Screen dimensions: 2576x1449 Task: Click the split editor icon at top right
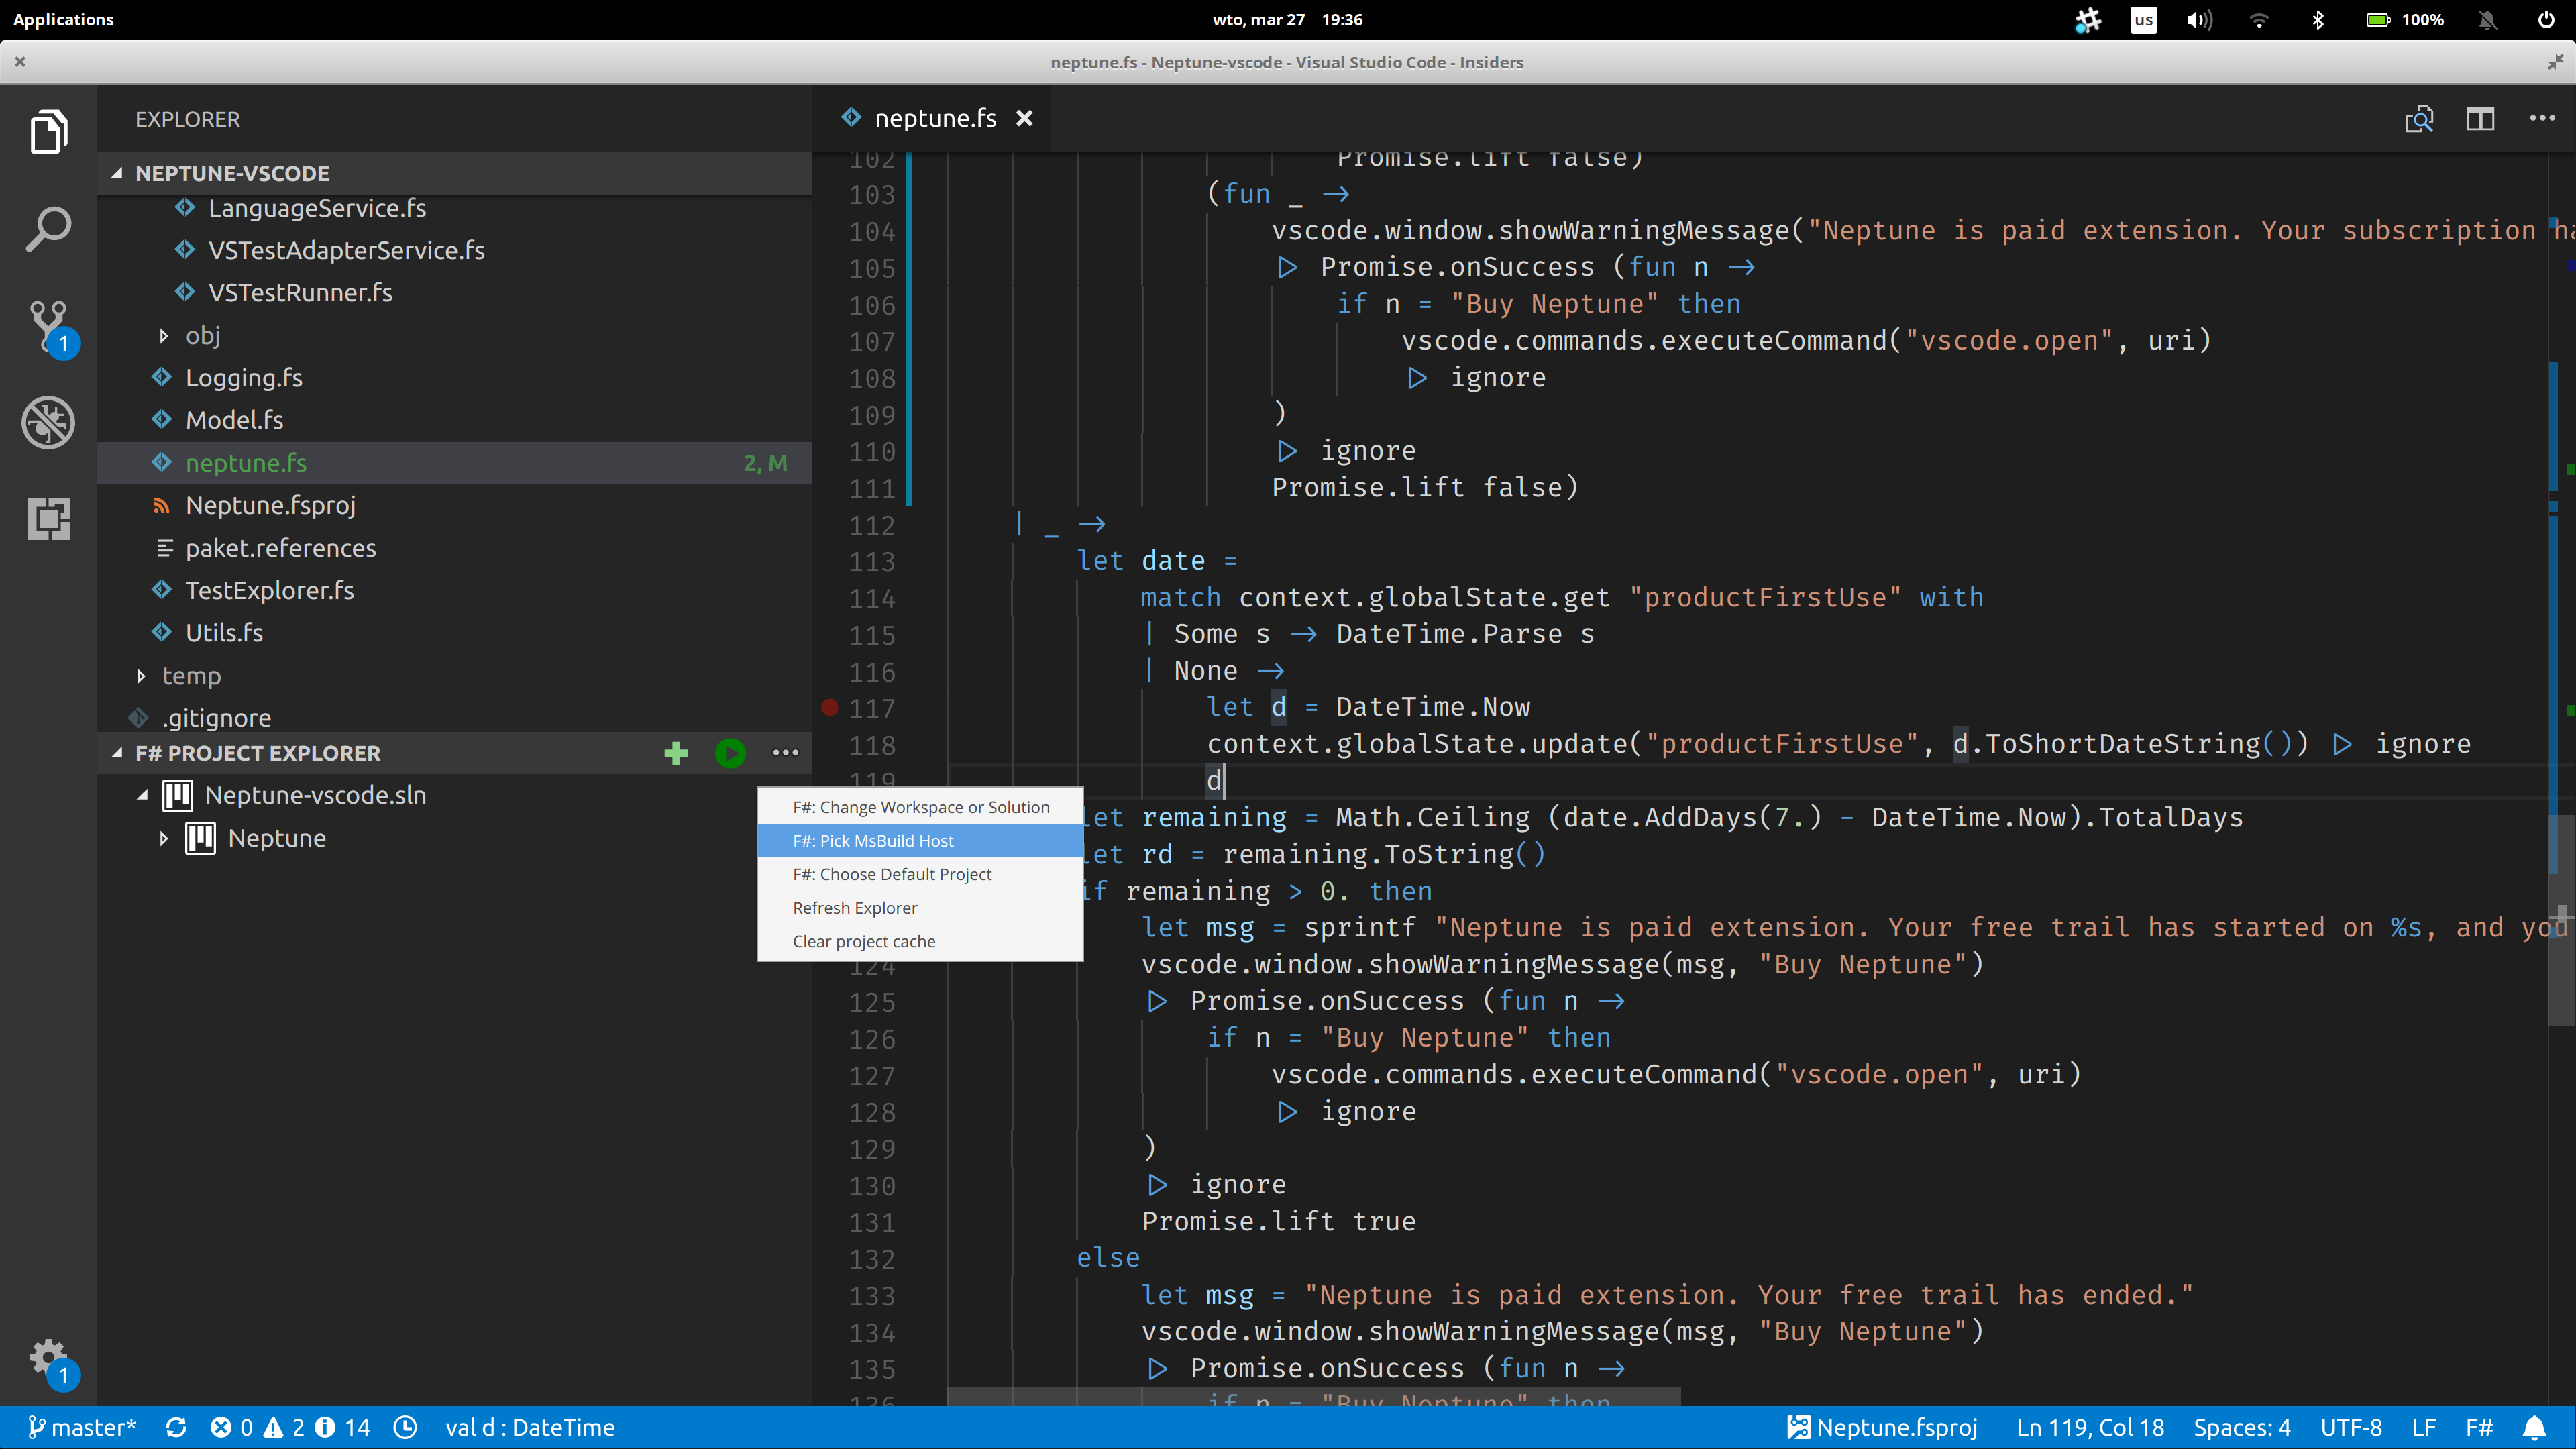tap(2481, 118)
